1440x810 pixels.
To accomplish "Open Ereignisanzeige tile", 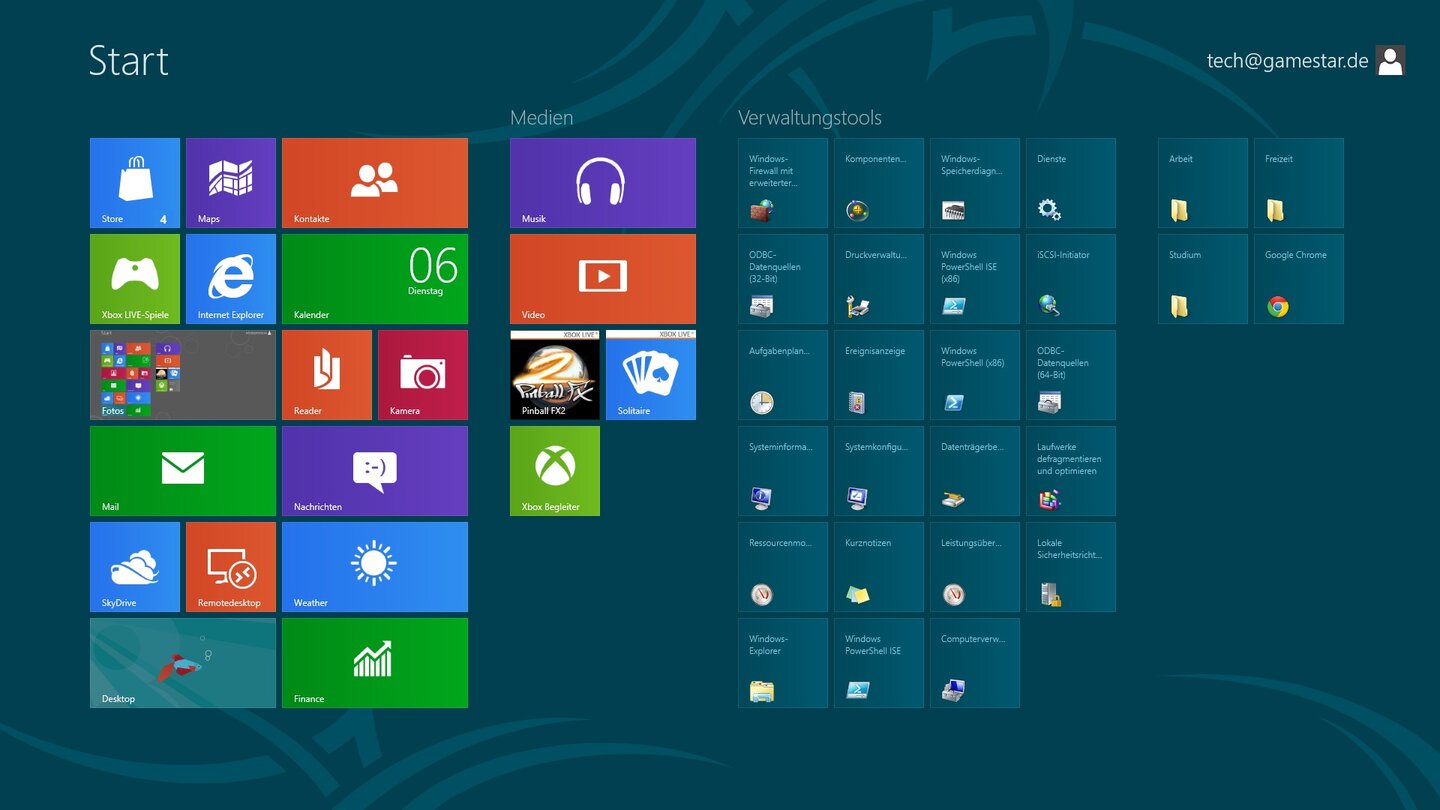I will pos(879,375).
